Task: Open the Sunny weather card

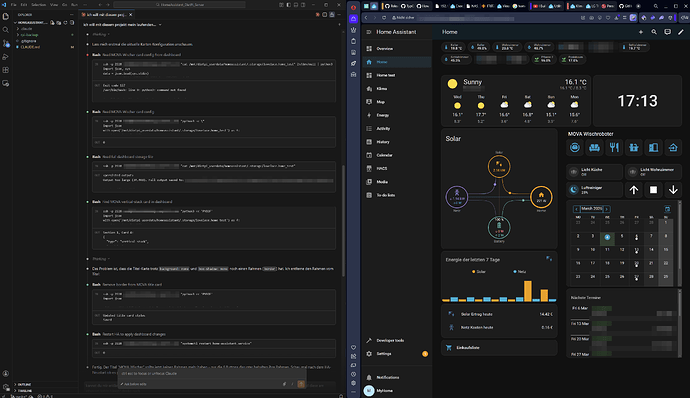Action: (515, 100)
